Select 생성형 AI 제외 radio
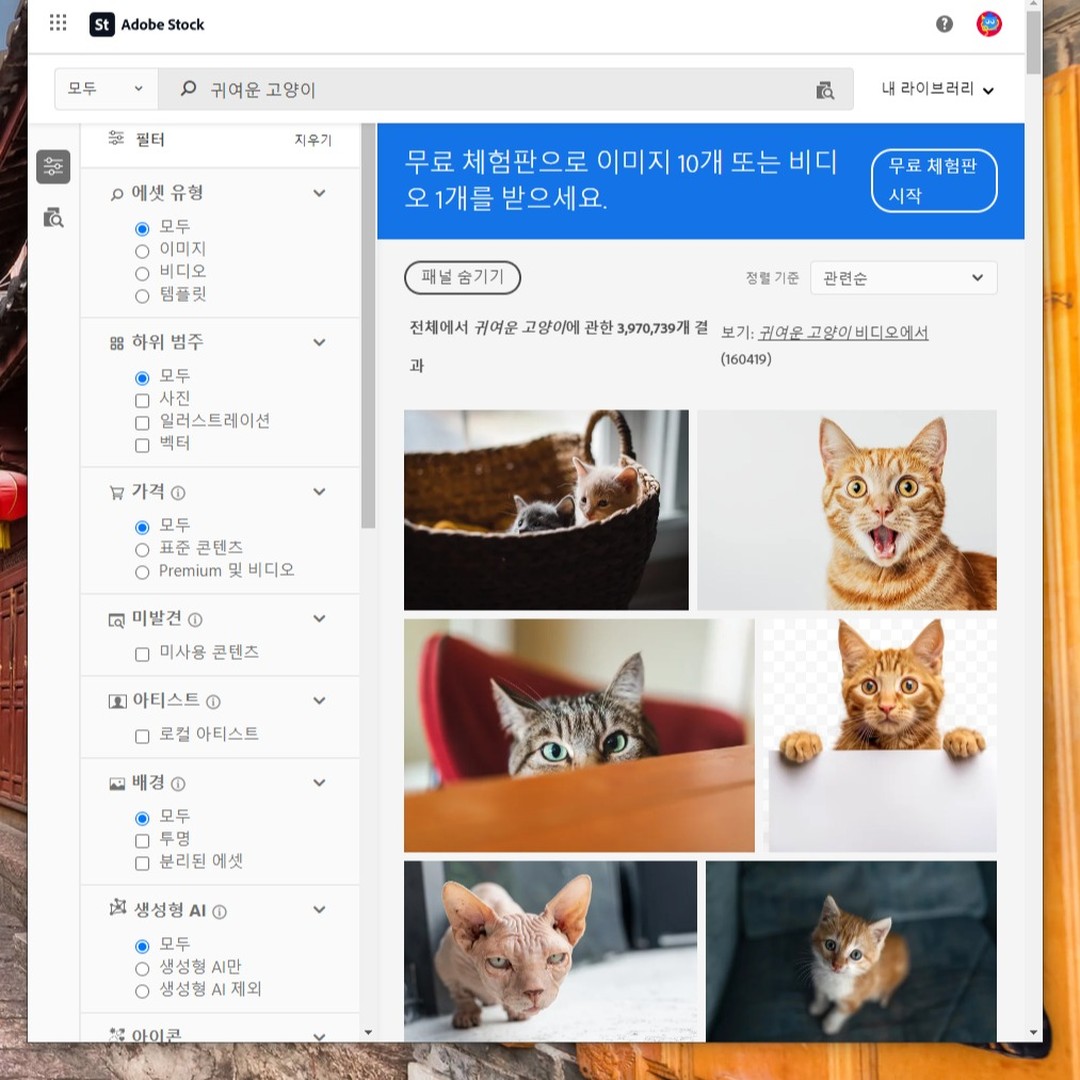1080x1080 pixels. (x=142, y=991)
